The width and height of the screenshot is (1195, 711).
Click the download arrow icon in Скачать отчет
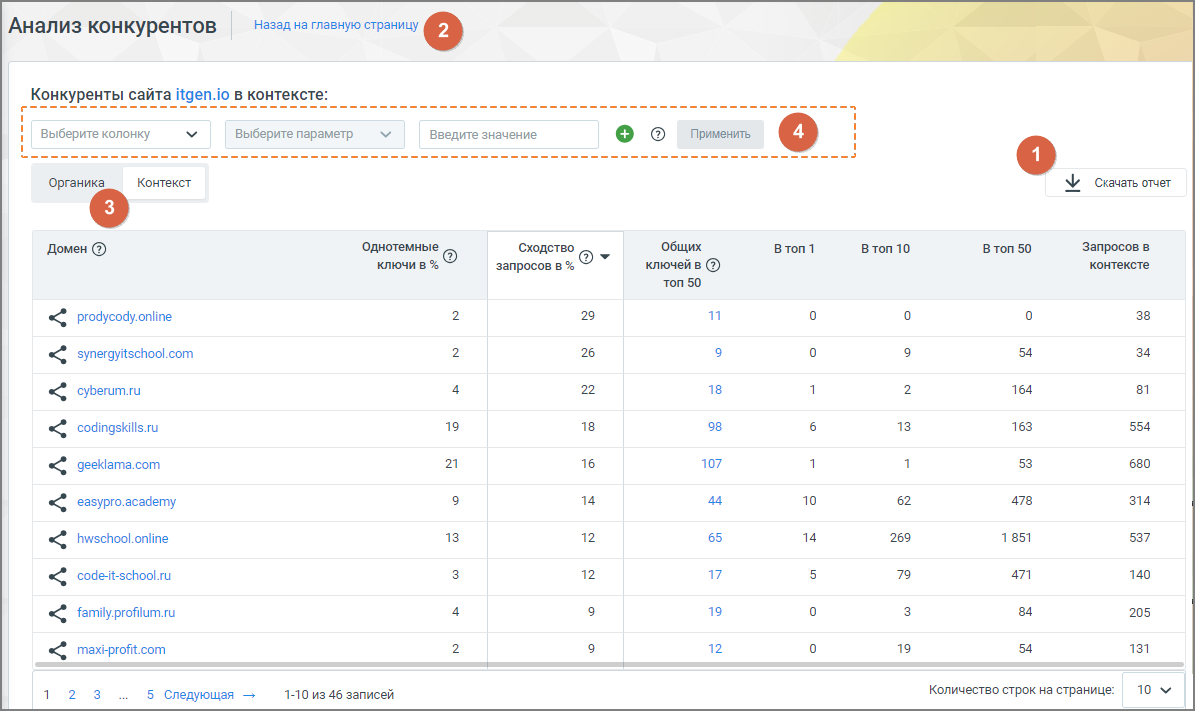pos(1072,183)
